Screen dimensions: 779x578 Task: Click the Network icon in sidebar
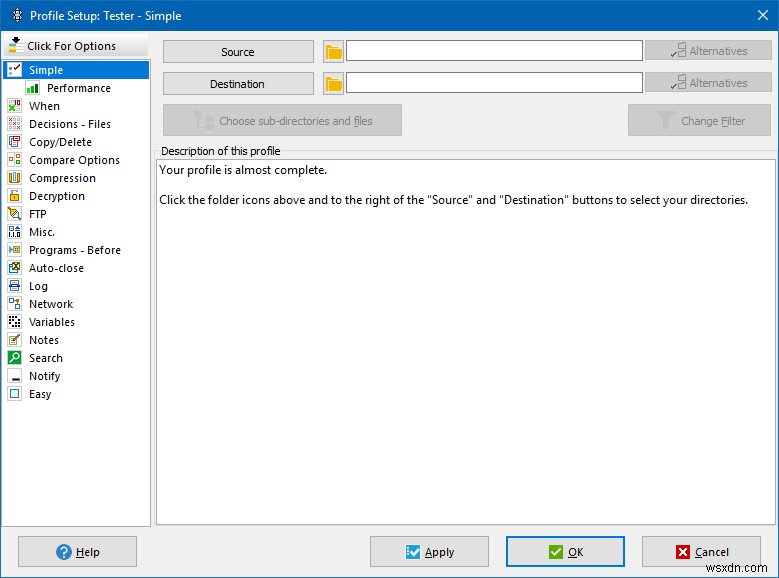point(14,304)
